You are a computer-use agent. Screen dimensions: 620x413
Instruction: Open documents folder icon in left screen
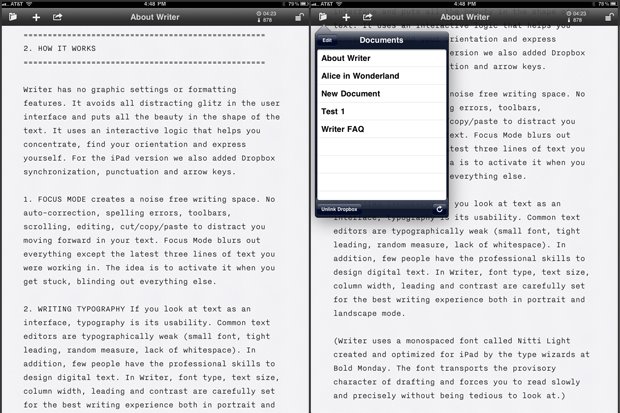[13, 17]
